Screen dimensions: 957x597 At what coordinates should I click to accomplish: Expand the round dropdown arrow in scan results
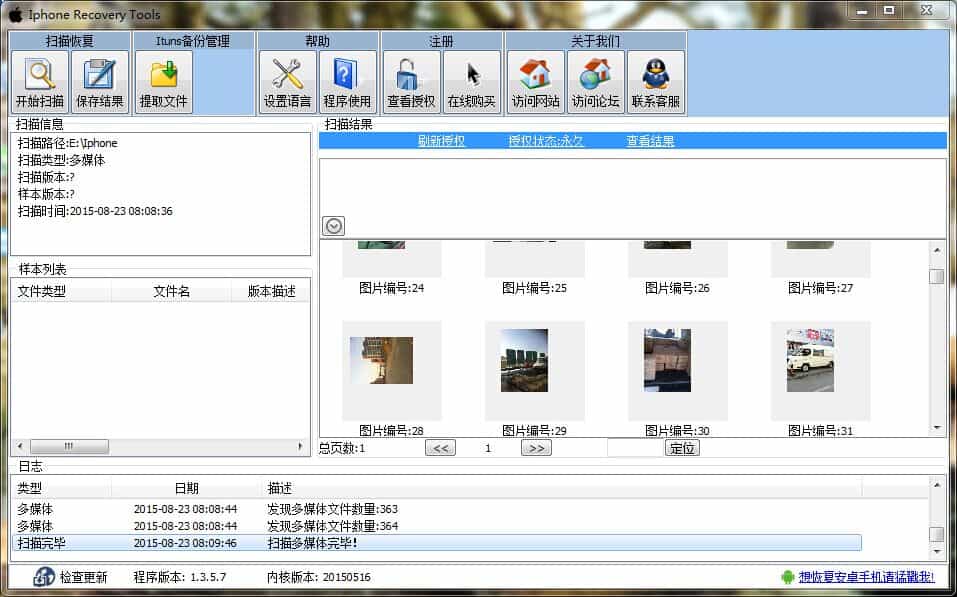tap(333, 226)
